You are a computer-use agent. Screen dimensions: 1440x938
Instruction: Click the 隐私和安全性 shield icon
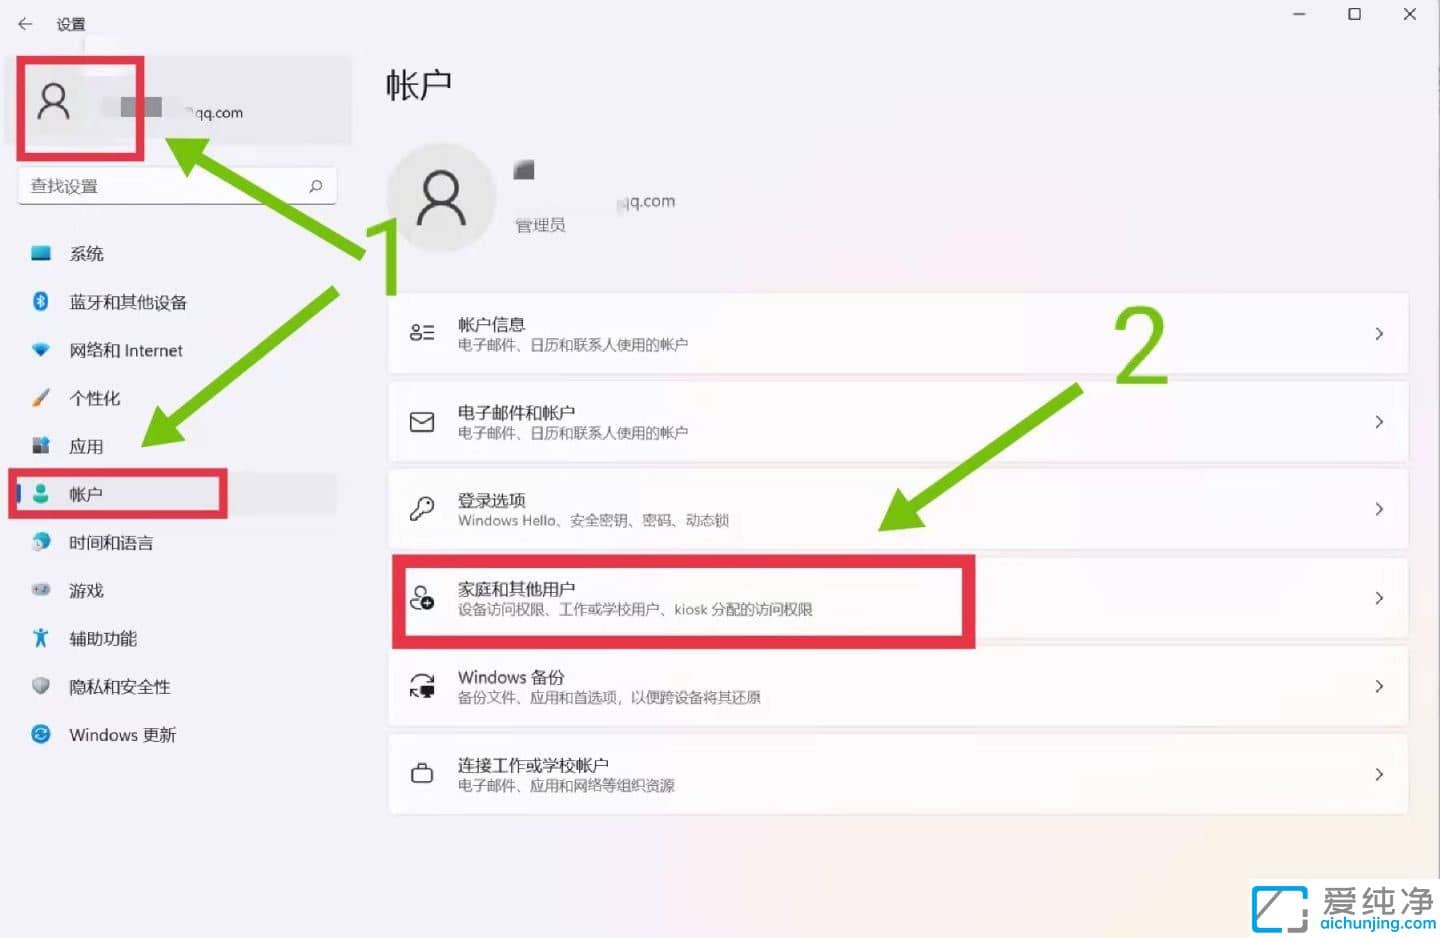pos(41,686)
